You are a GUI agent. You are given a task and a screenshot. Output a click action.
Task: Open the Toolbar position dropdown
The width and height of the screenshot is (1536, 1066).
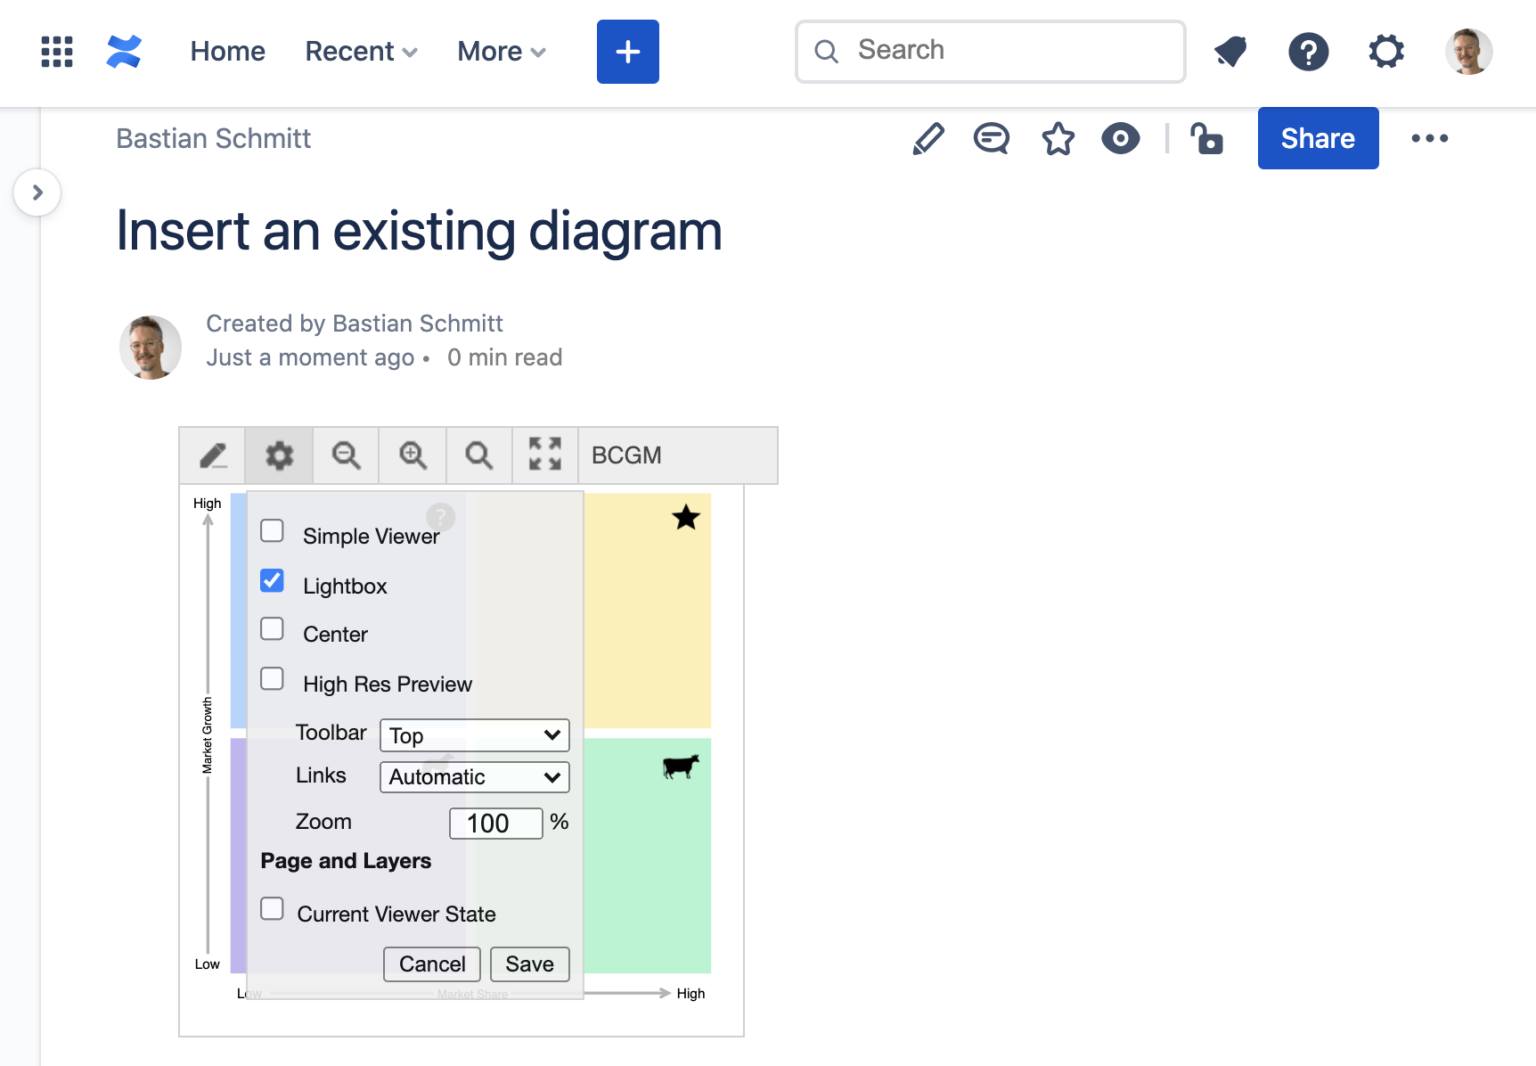pyautogui.click(x=474, y=736)
